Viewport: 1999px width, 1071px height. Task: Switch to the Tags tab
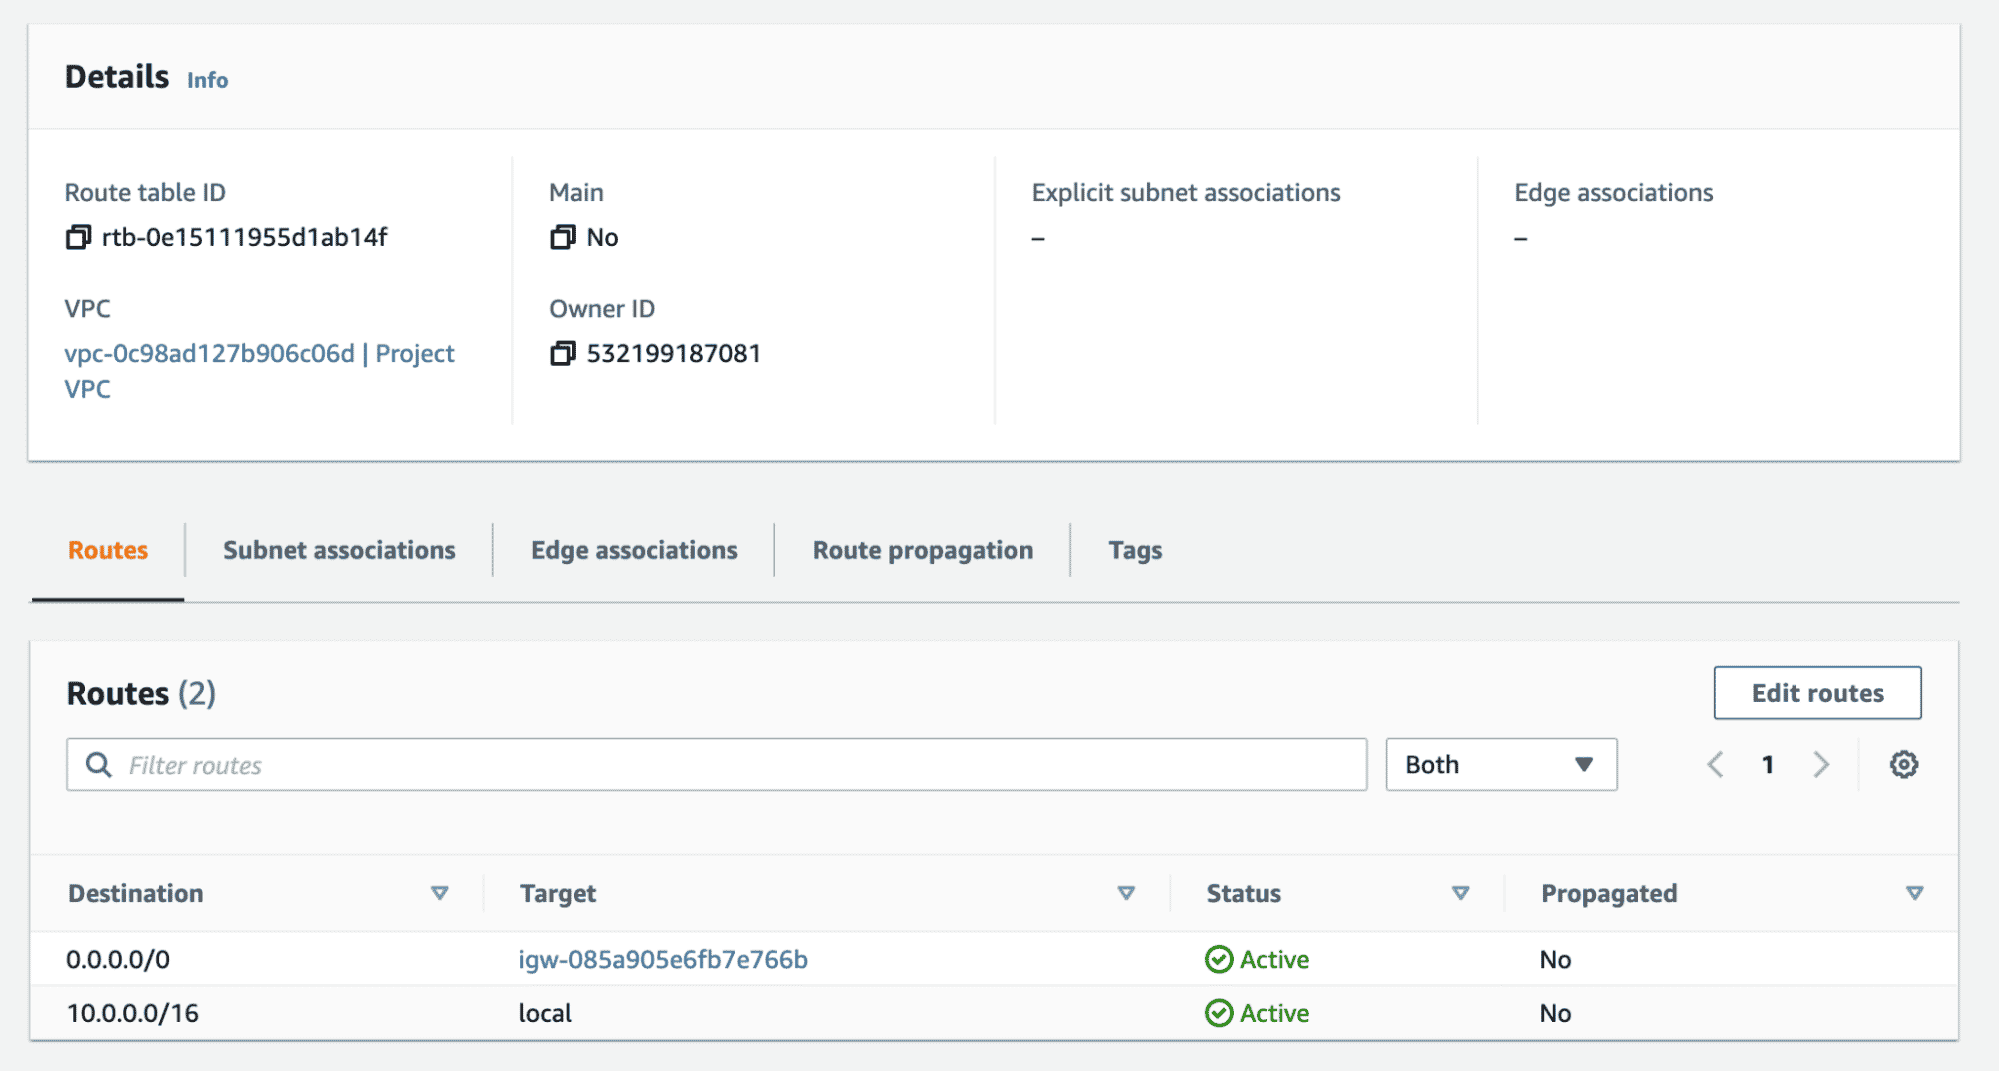[1134, 549]
